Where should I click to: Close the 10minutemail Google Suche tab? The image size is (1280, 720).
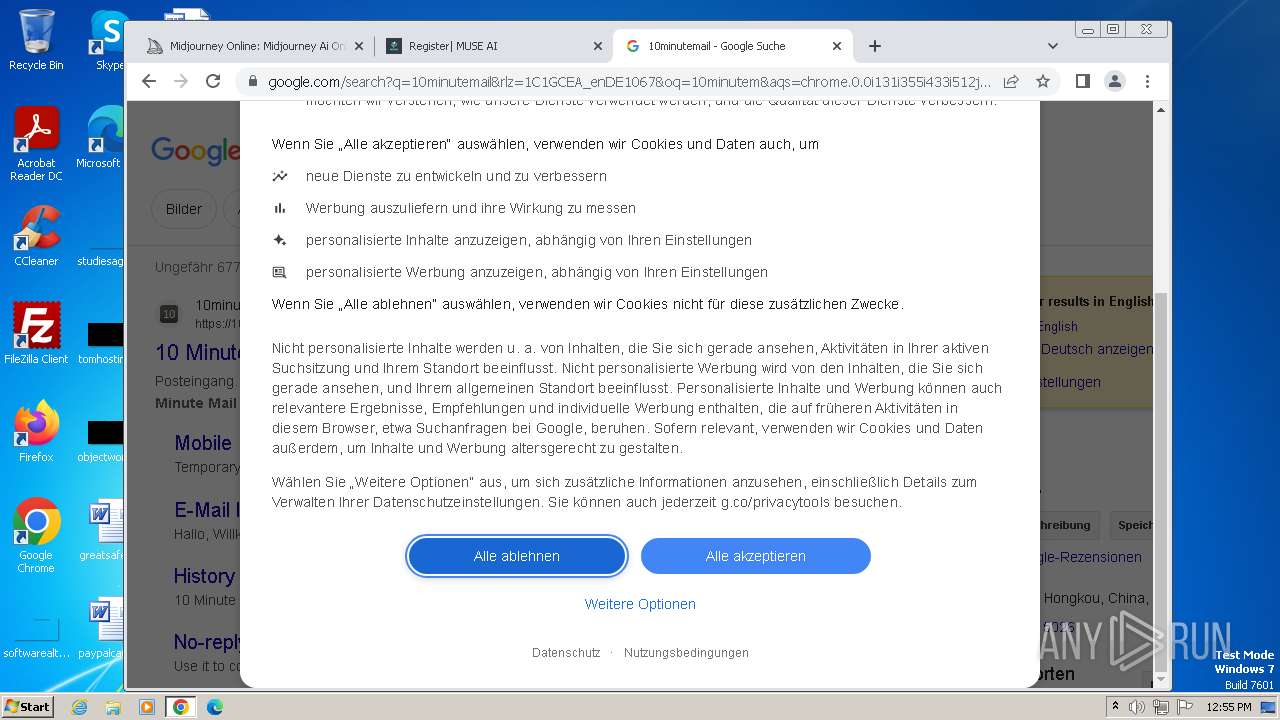[837, 46]
